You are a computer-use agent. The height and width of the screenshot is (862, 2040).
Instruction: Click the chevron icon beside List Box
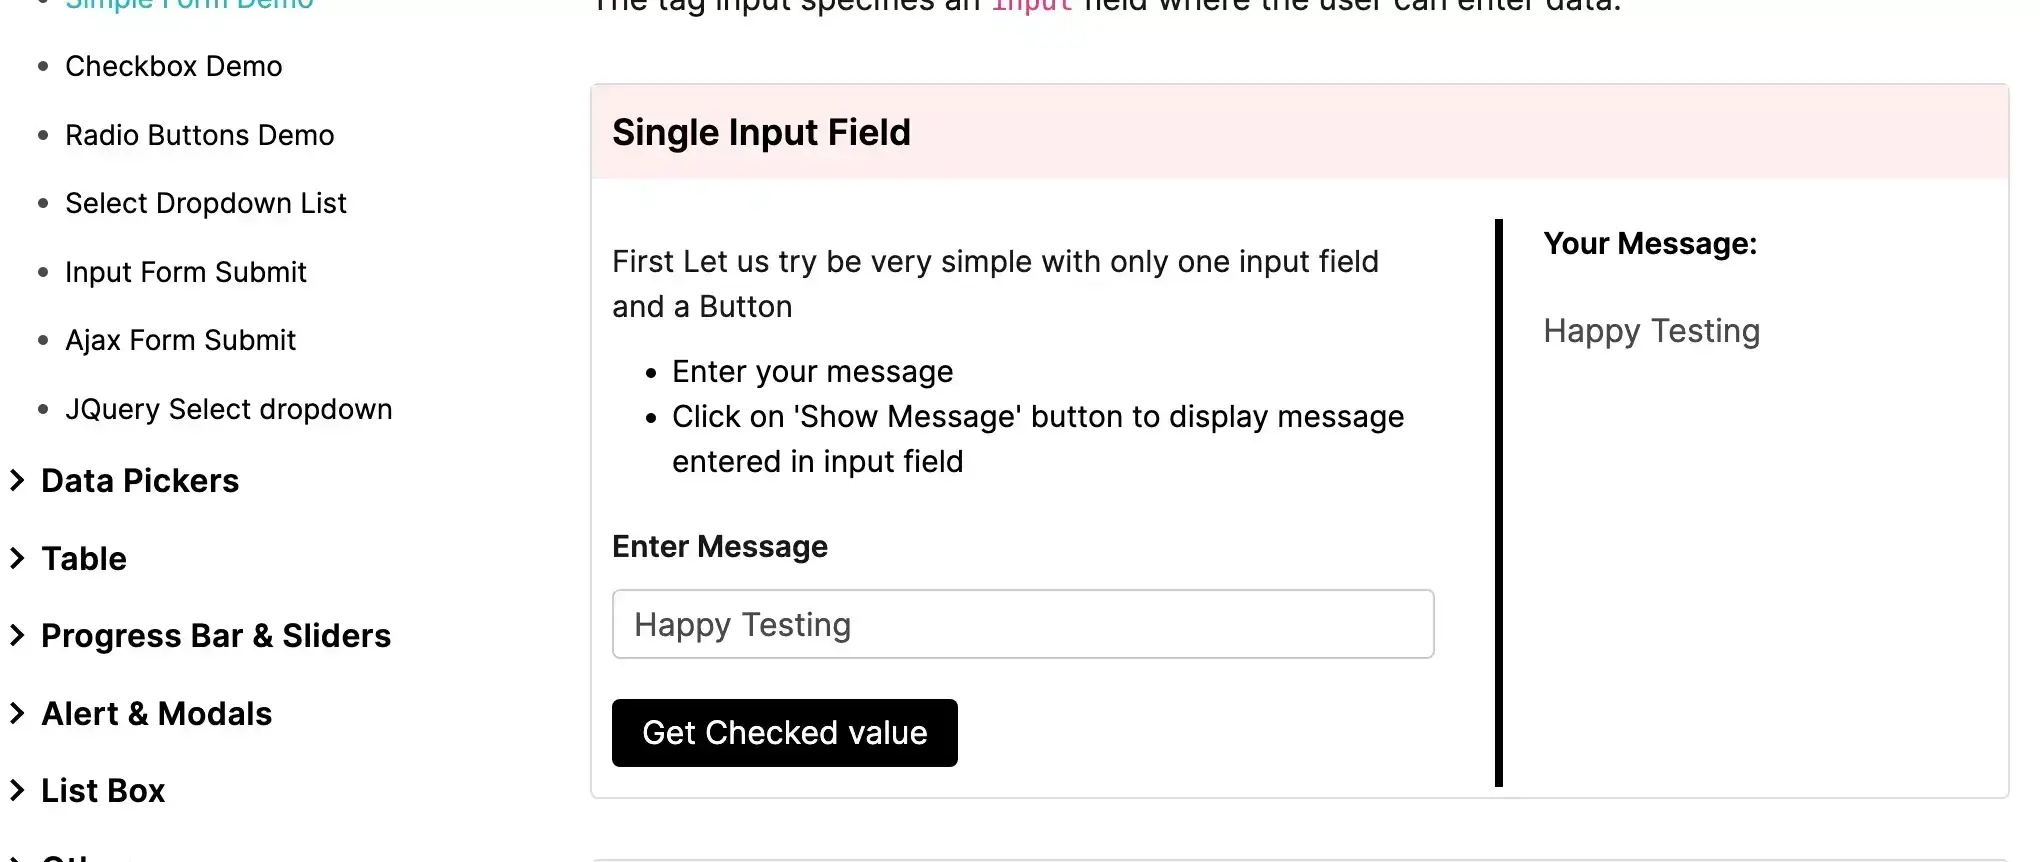coord(17,790)
